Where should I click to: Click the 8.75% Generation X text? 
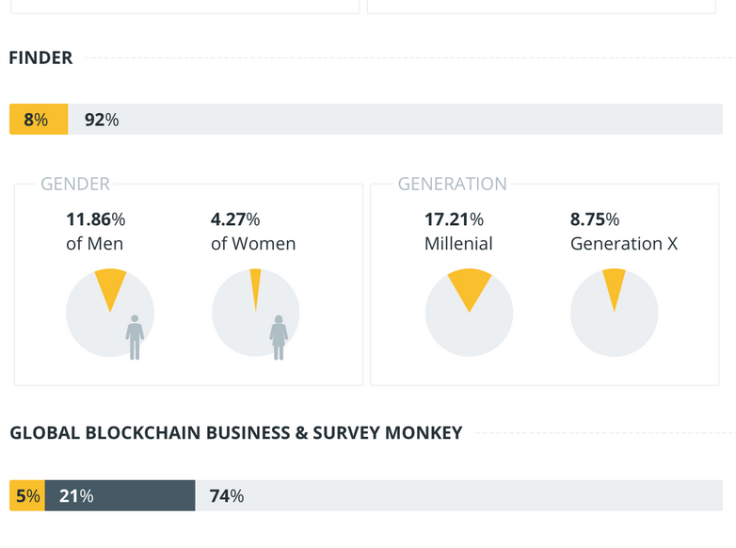tap(624, 231)
